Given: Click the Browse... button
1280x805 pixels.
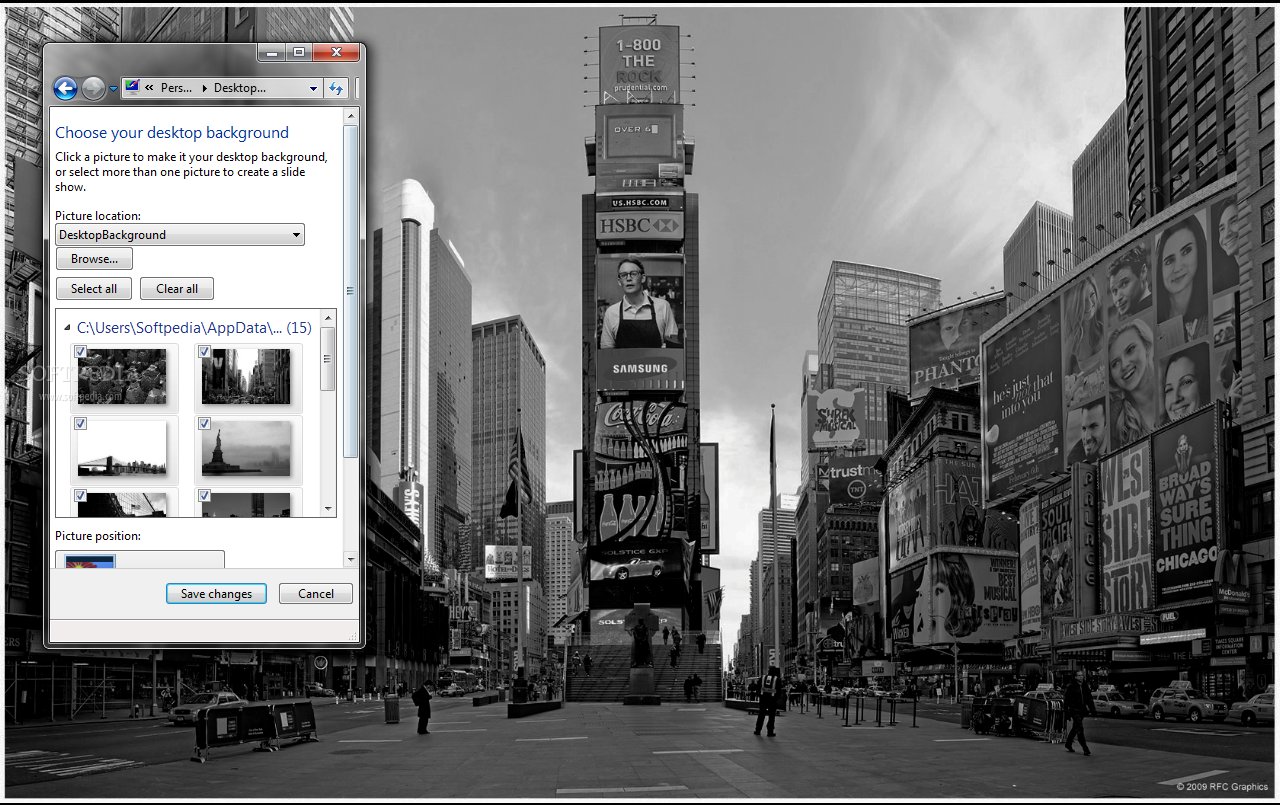Looking at the screenshot, I should coord(94,259).
